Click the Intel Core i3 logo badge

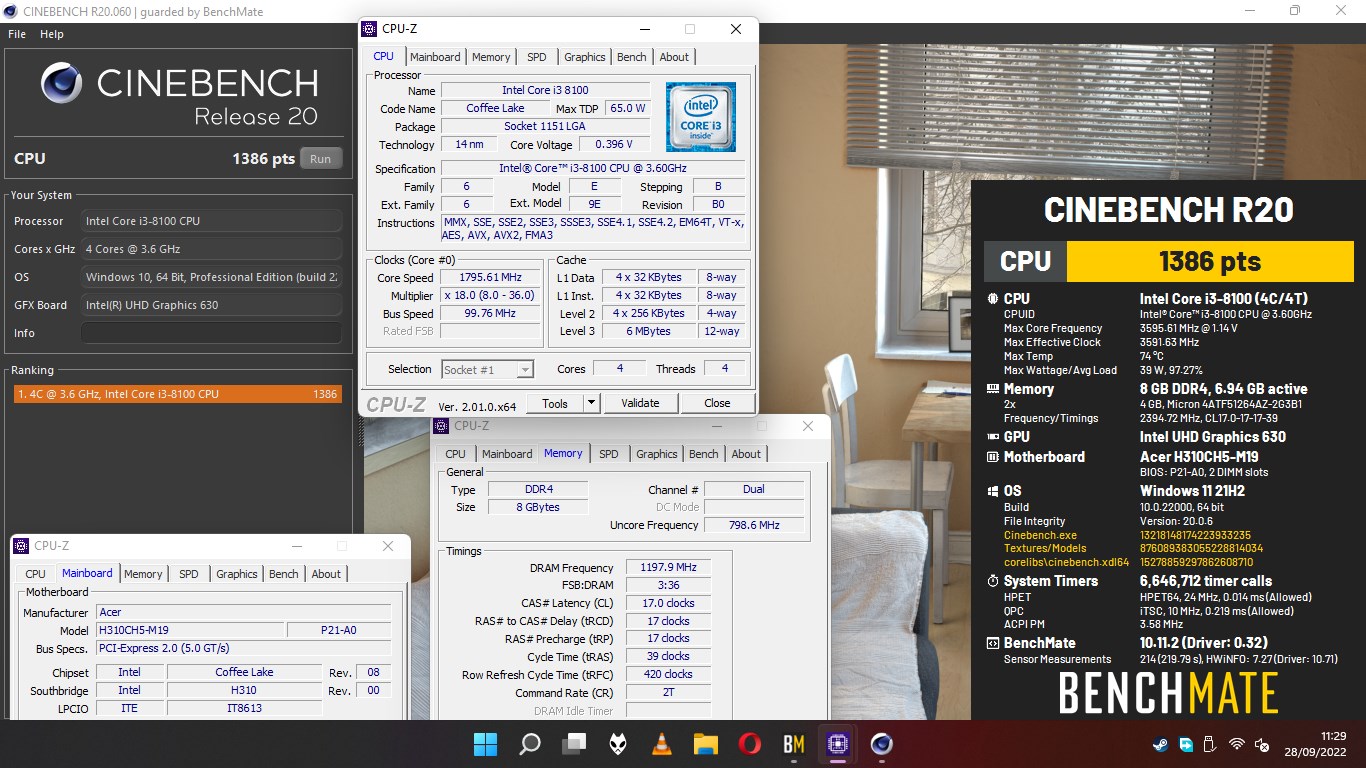tap(701, 117)
